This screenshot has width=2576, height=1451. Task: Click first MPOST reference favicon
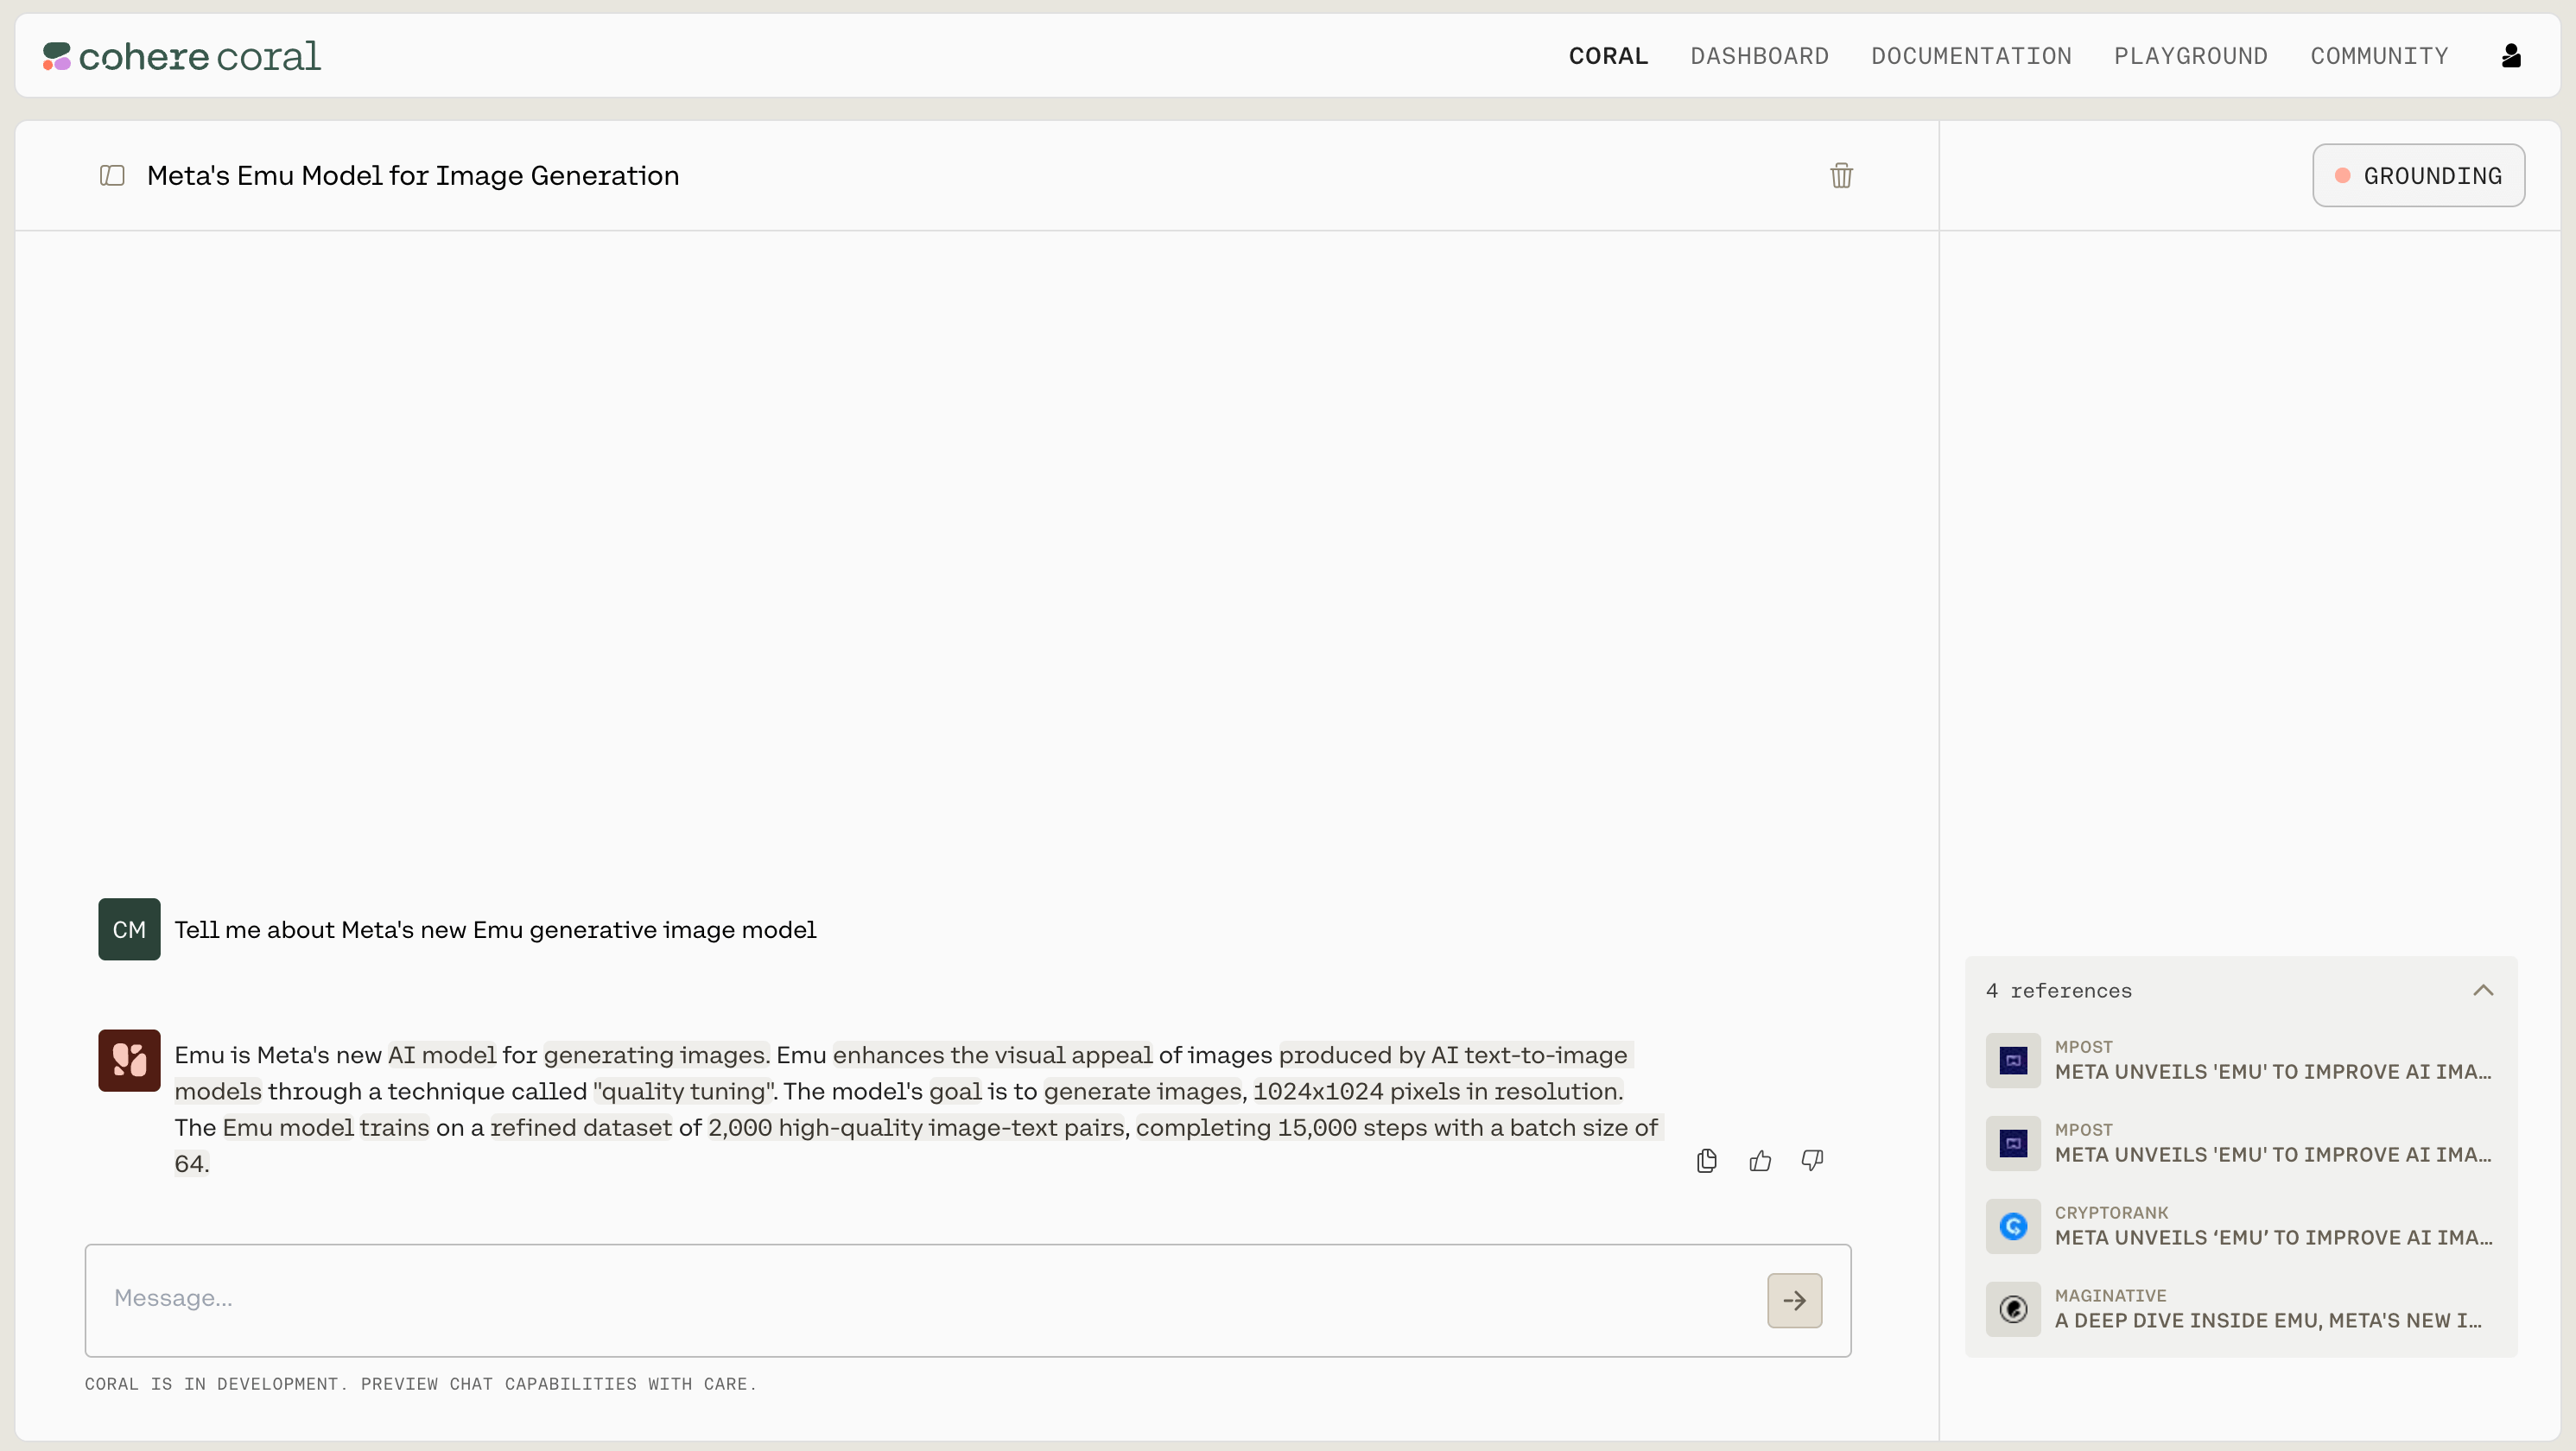tap(2013, 1060)
